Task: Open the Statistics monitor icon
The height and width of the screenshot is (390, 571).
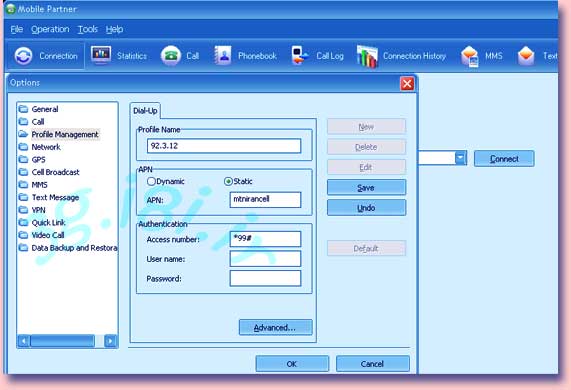Action: (101, 55)
